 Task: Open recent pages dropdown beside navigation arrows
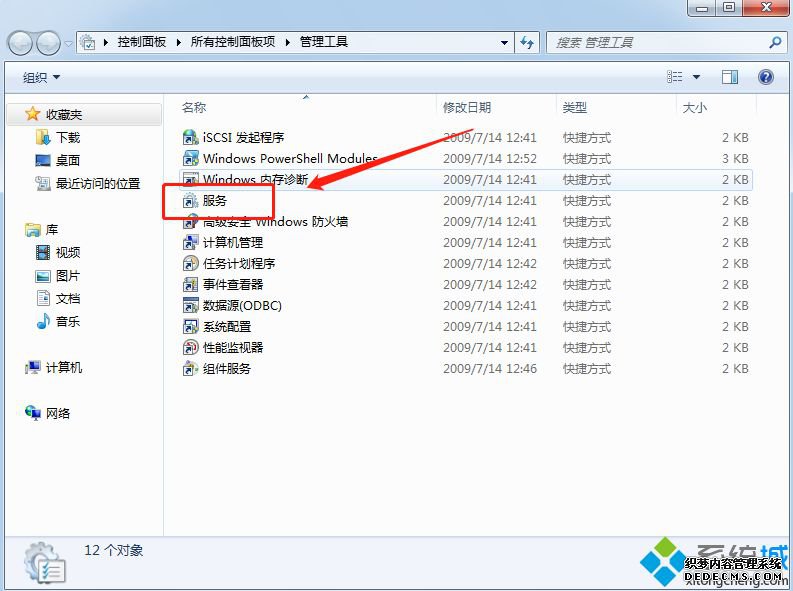pos(68,43)
